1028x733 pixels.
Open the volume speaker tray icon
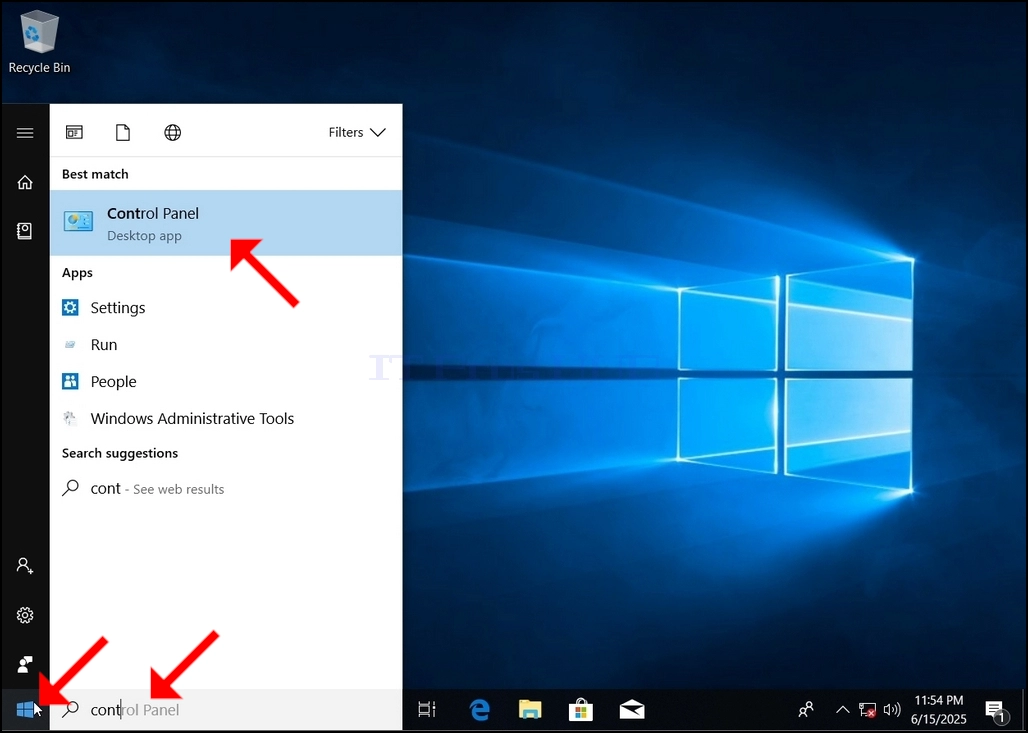tap(892, 709)
